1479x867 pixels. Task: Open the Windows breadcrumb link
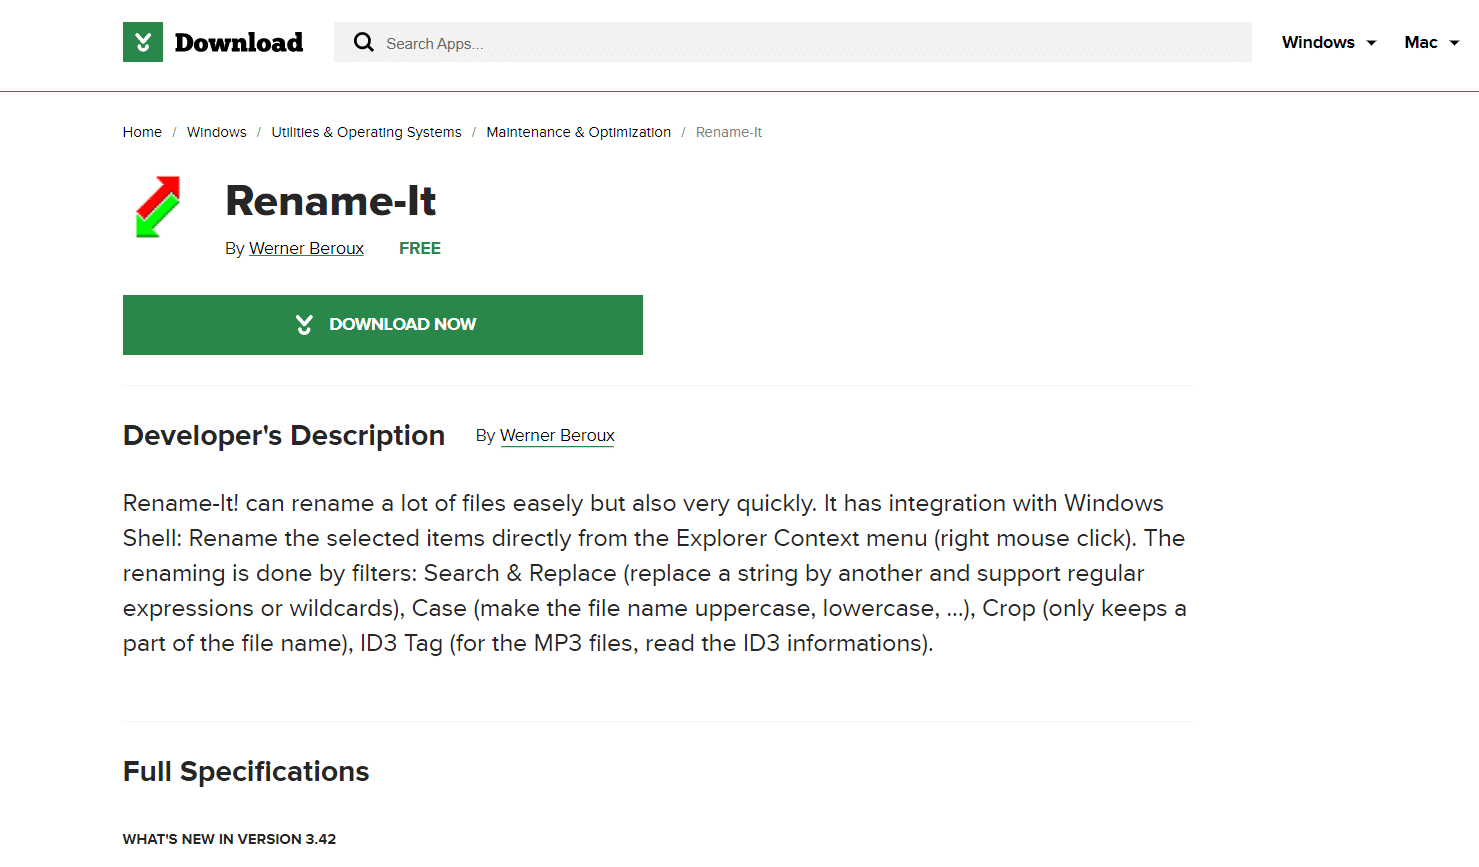pos(217,132)
